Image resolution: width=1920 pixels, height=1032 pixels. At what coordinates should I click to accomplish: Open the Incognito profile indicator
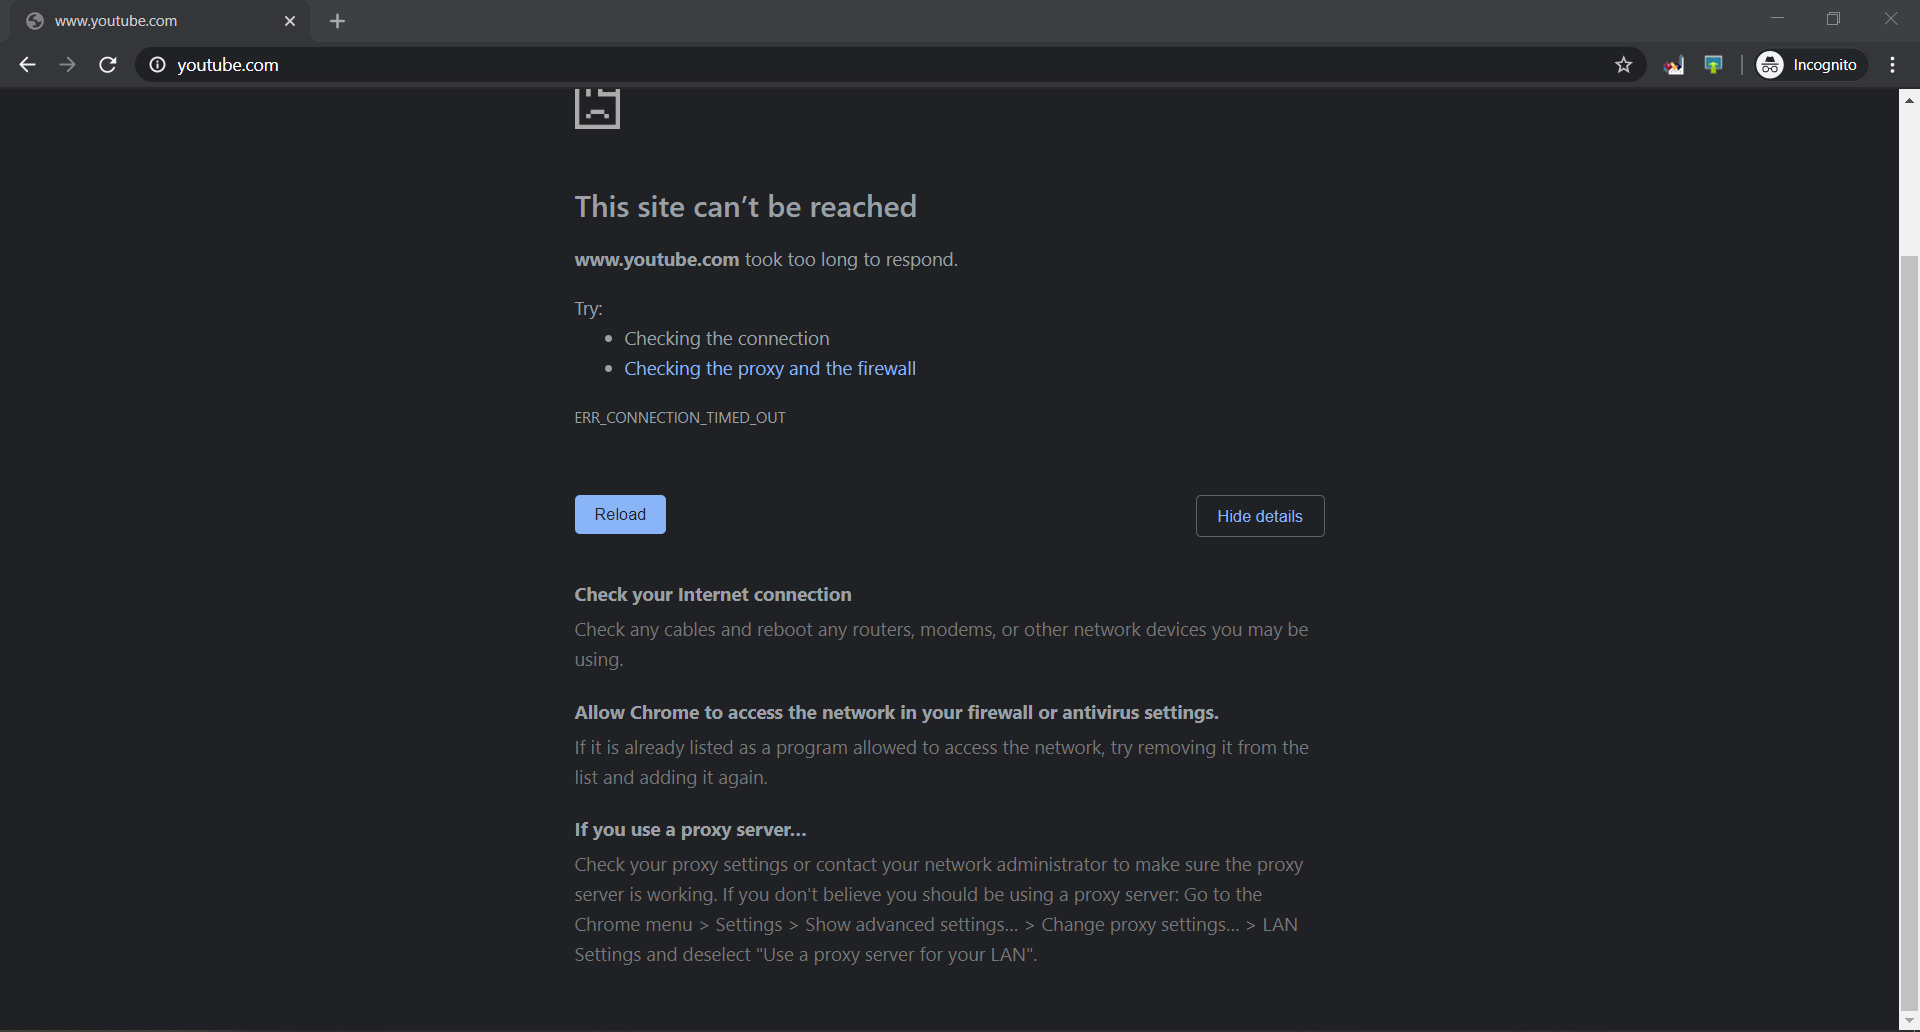pyautogui.click(x=1811, y=65)
